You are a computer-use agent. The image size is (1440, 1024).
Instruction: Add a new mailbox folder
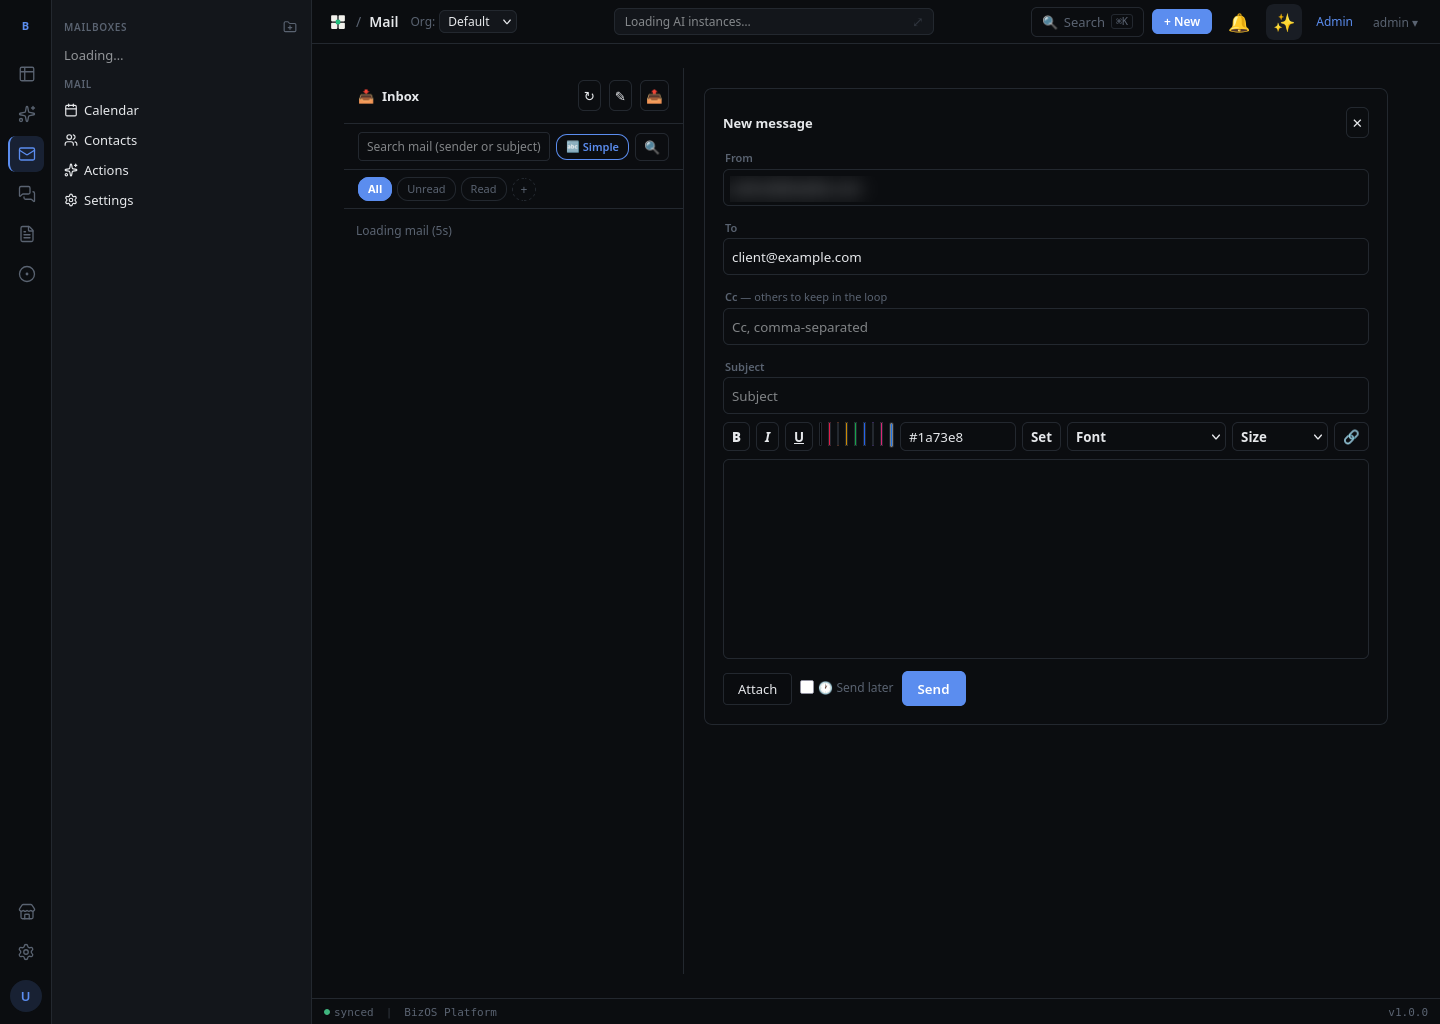tap(290, 27)
